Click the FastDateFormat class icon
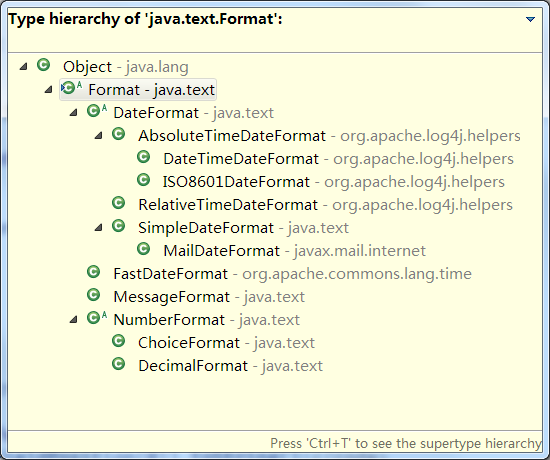The height and width of the screenshot is (460, 550). (x=94, y=272)
